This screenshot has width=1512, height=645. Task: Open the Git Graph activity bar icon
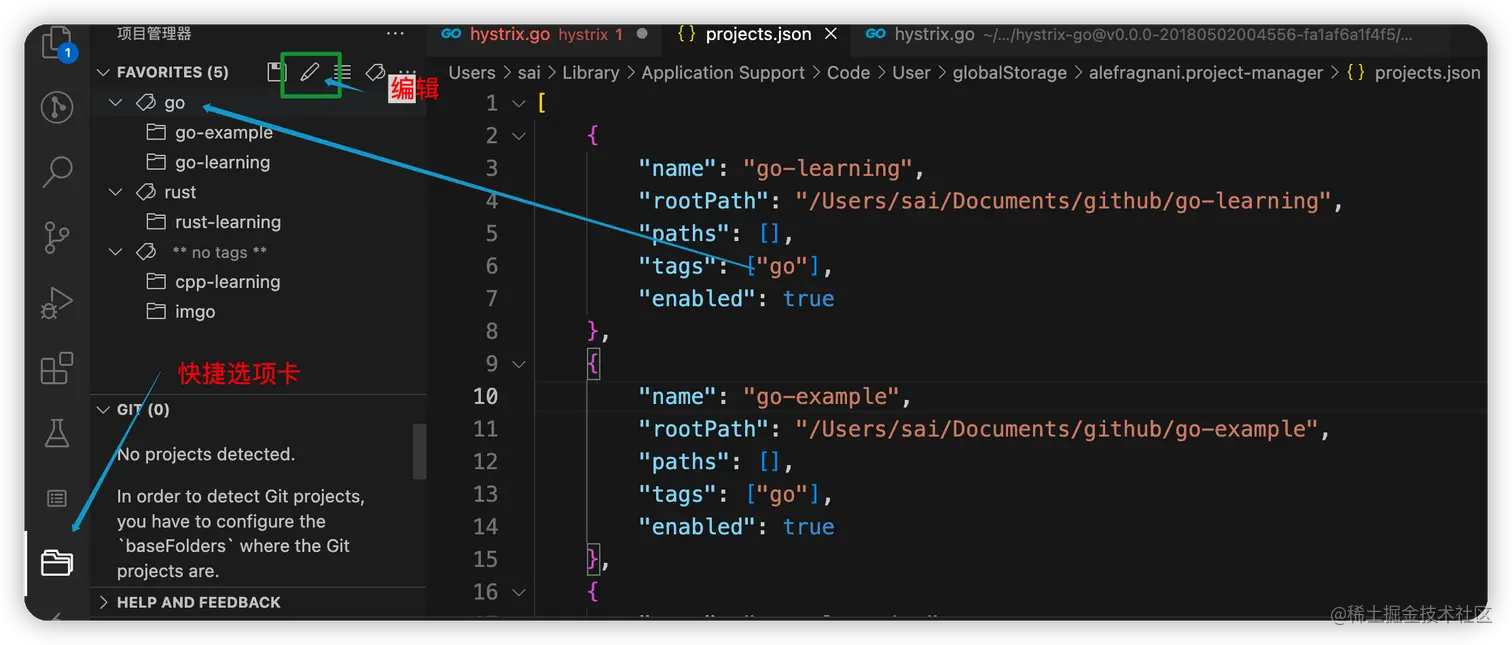57,107
